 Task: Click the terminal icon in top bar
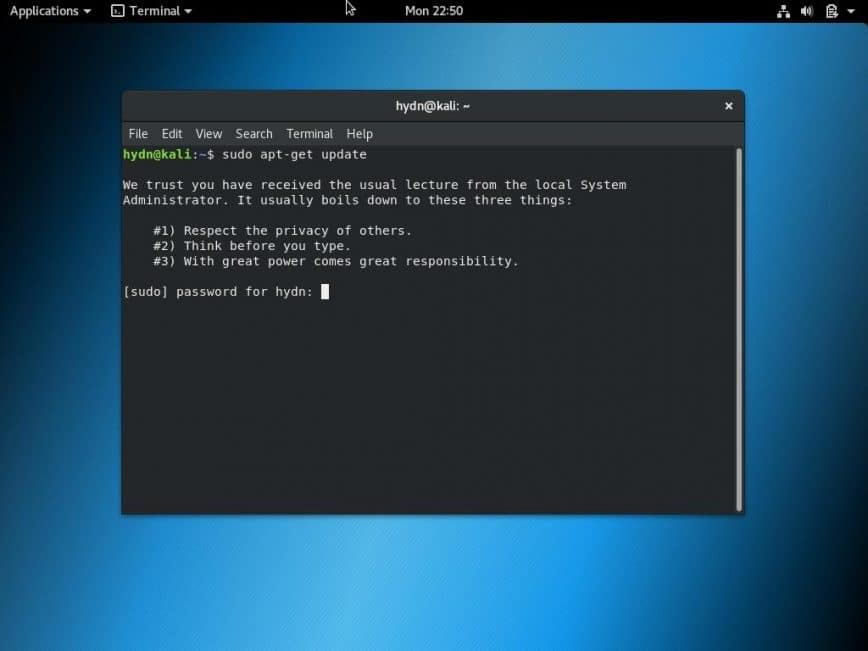pyautogui.click(x=117, y=11)
